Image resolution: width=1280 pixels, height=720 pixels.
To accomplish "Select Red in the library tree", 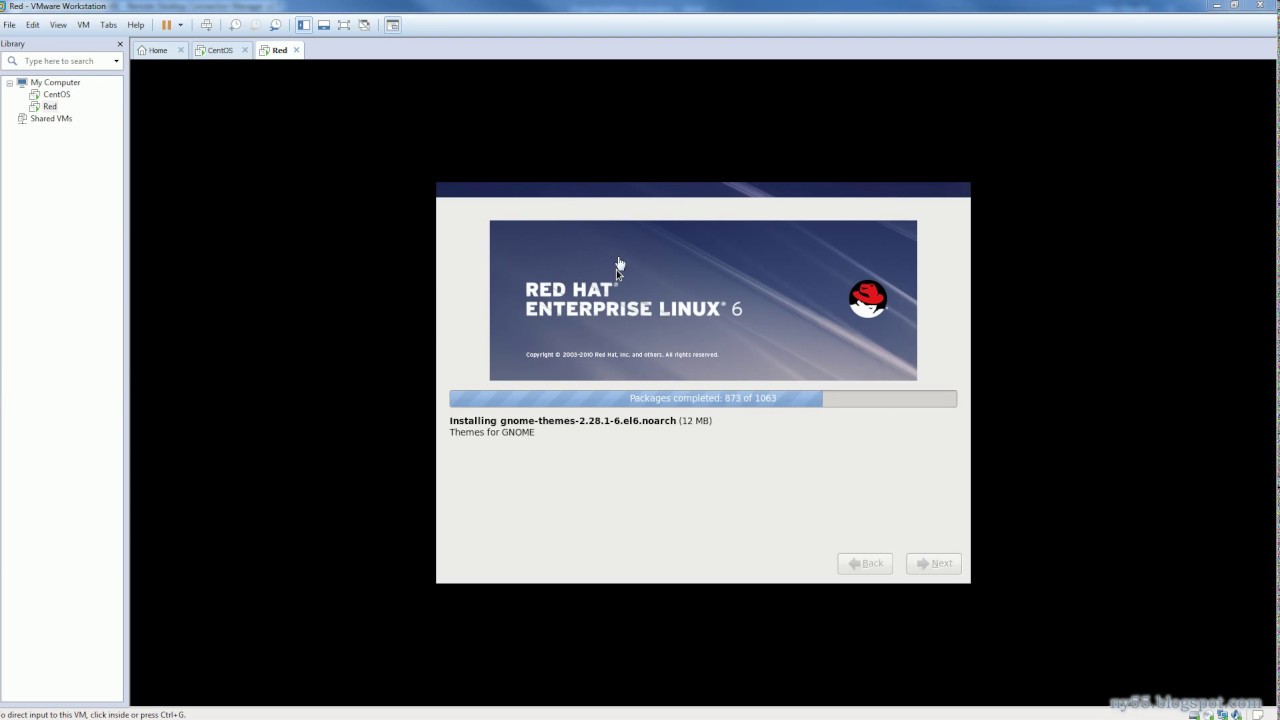I will [x=50, y=107].
